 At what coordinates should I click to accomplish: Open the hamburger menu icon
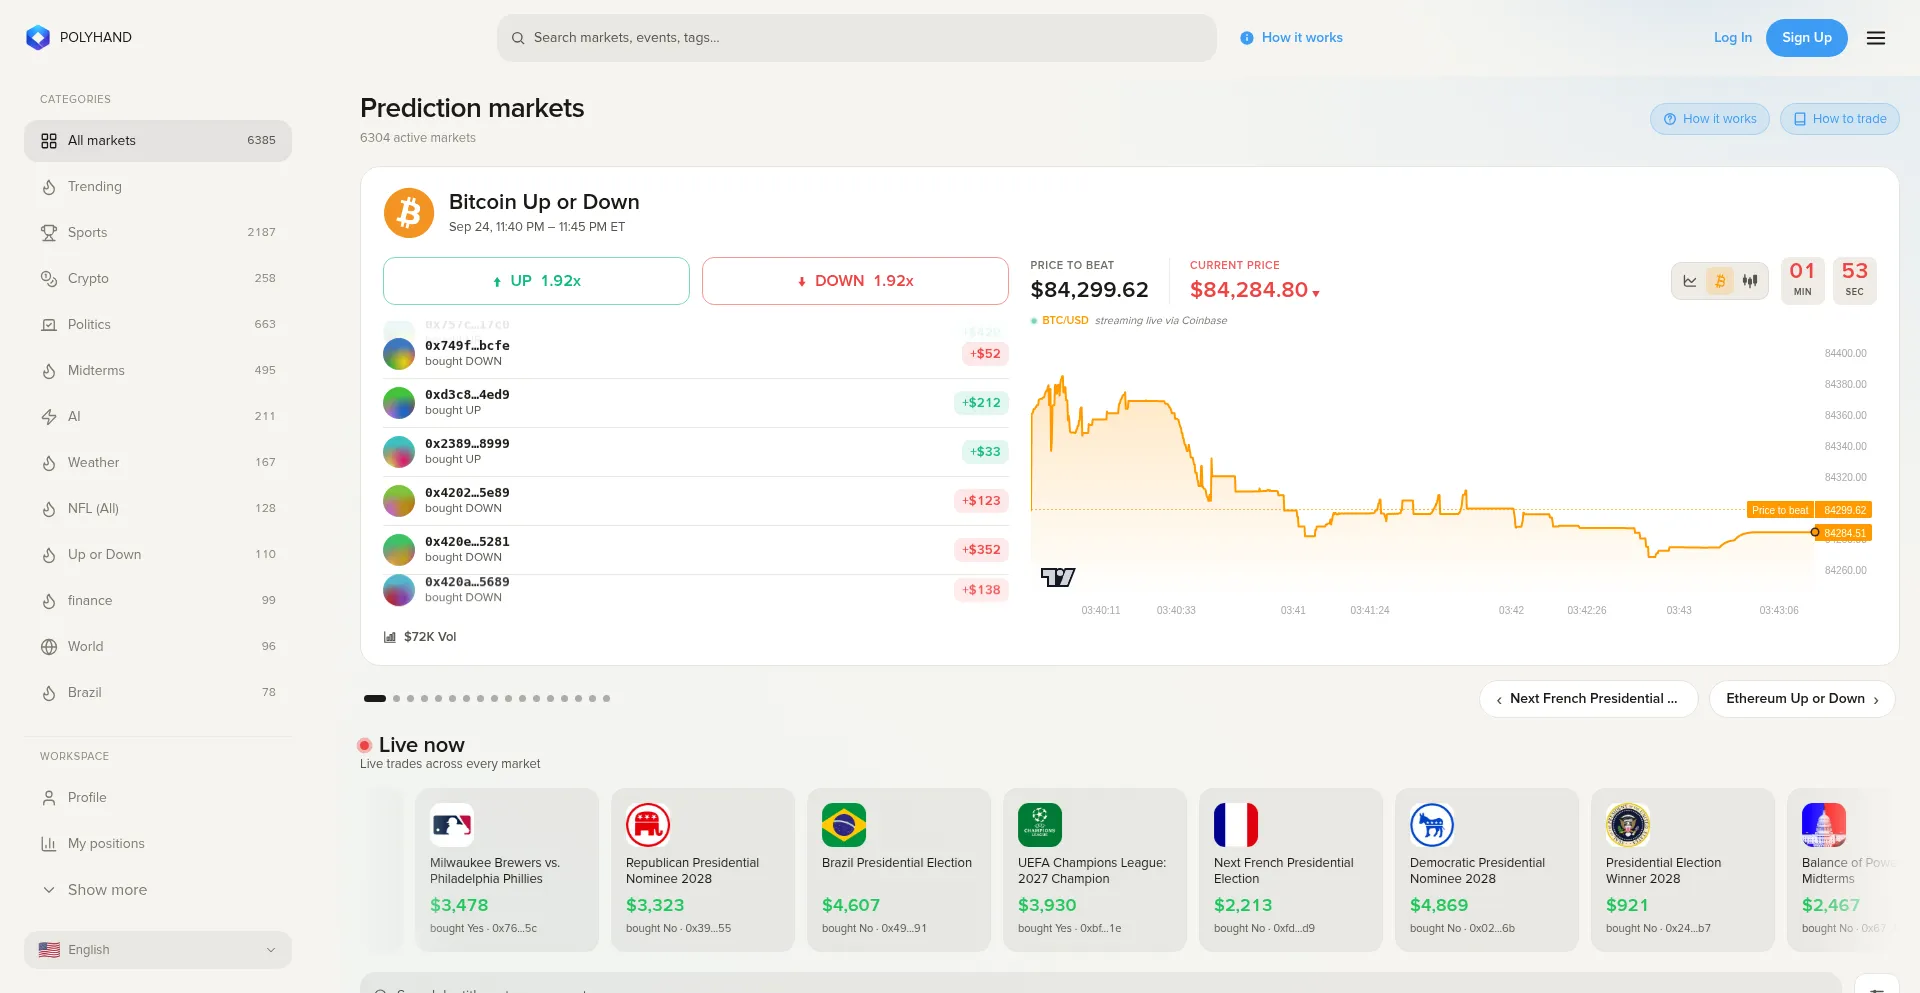tap(1876, 38)
